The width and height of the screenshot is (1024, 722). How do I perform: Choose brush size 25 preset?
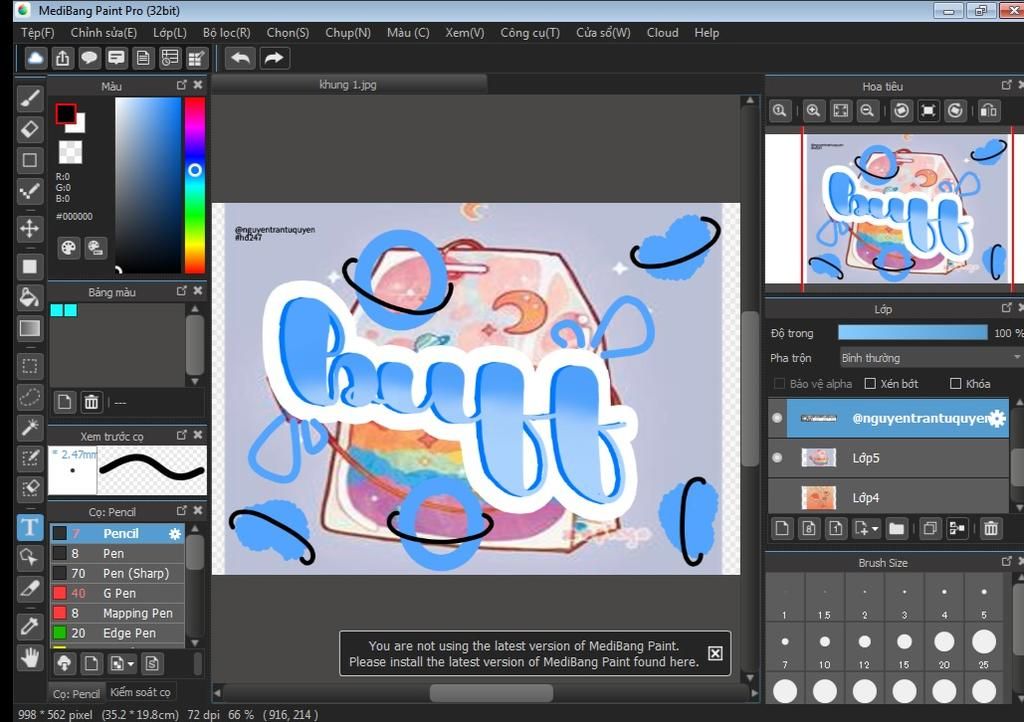(x=984, y=649)
